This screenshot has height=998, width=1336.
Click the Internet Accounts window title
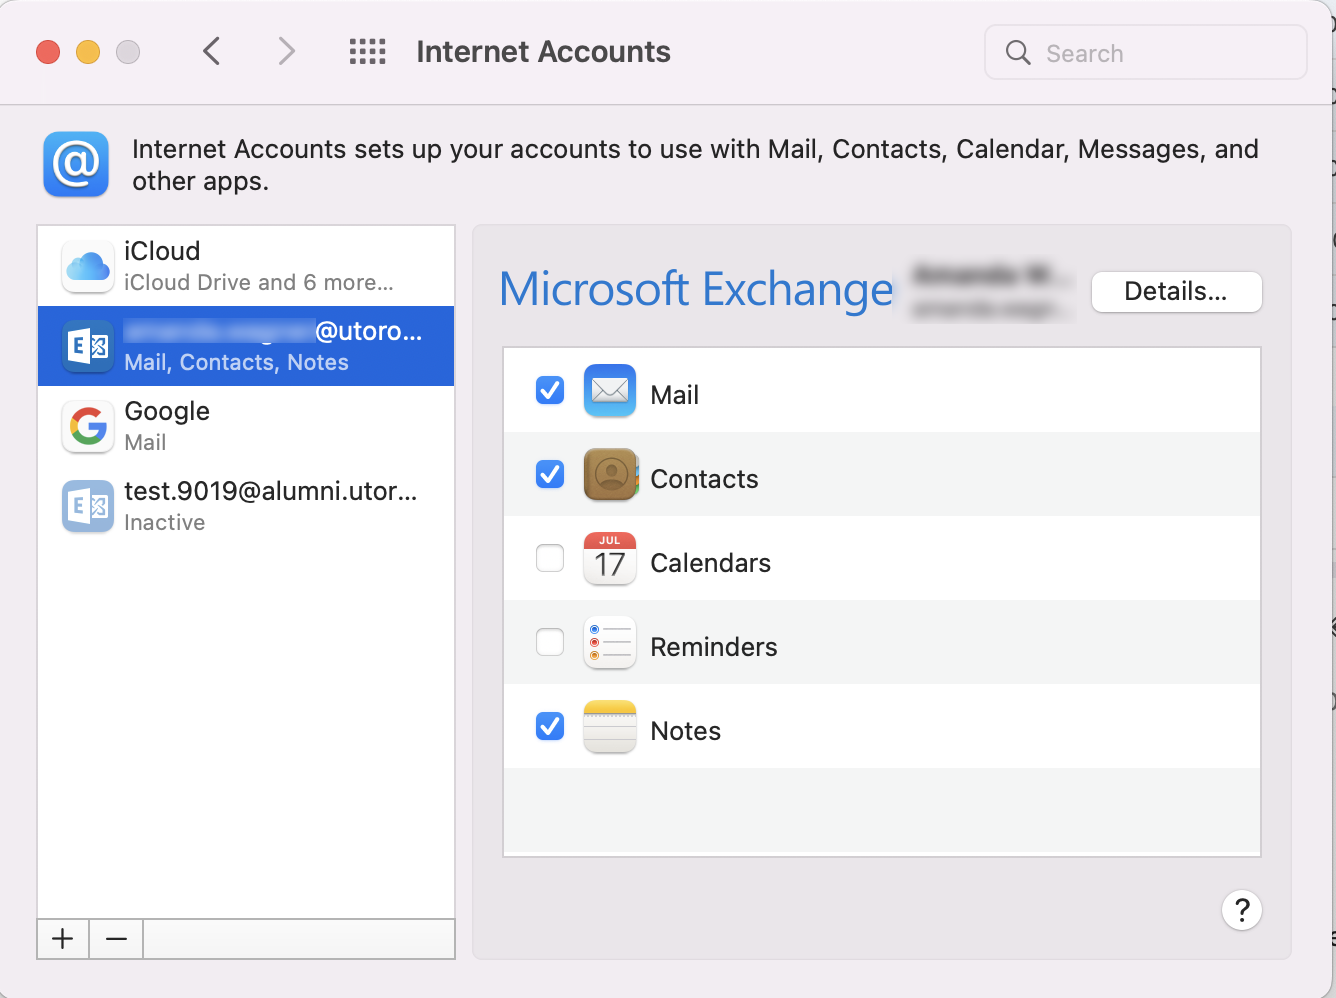(544, 51)
